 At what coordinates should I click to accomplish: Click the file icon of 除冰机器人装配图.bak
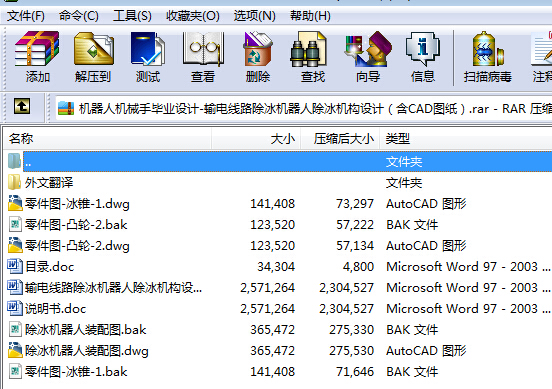point(15,329)
